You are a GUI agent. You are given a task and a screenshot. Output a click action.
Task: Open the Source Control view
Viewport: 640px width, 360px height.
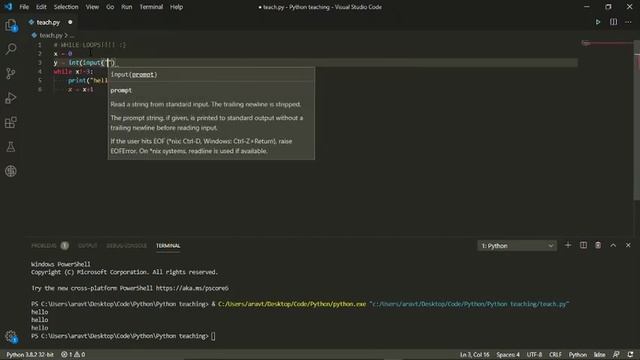[11, 73]
